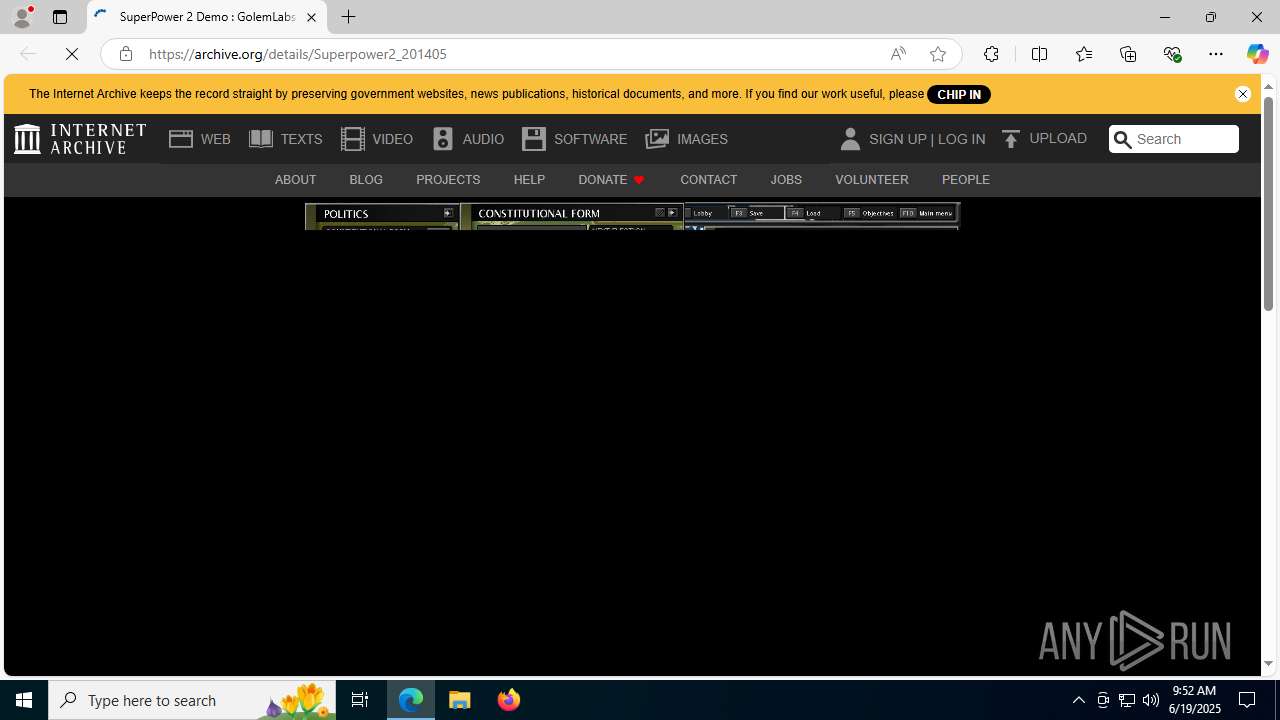Open the HELP page
The image size is (1280, 720).
pyautogui.click(x=529, y=180)
